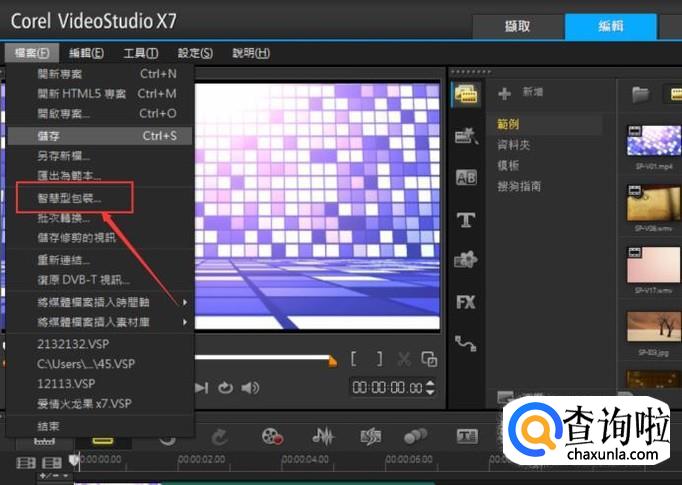Viewport: 682px width, 485px height.
Task: Choose 批次轉換... batch convert entry
Action: pyautogui.click(x=100, y=217)
